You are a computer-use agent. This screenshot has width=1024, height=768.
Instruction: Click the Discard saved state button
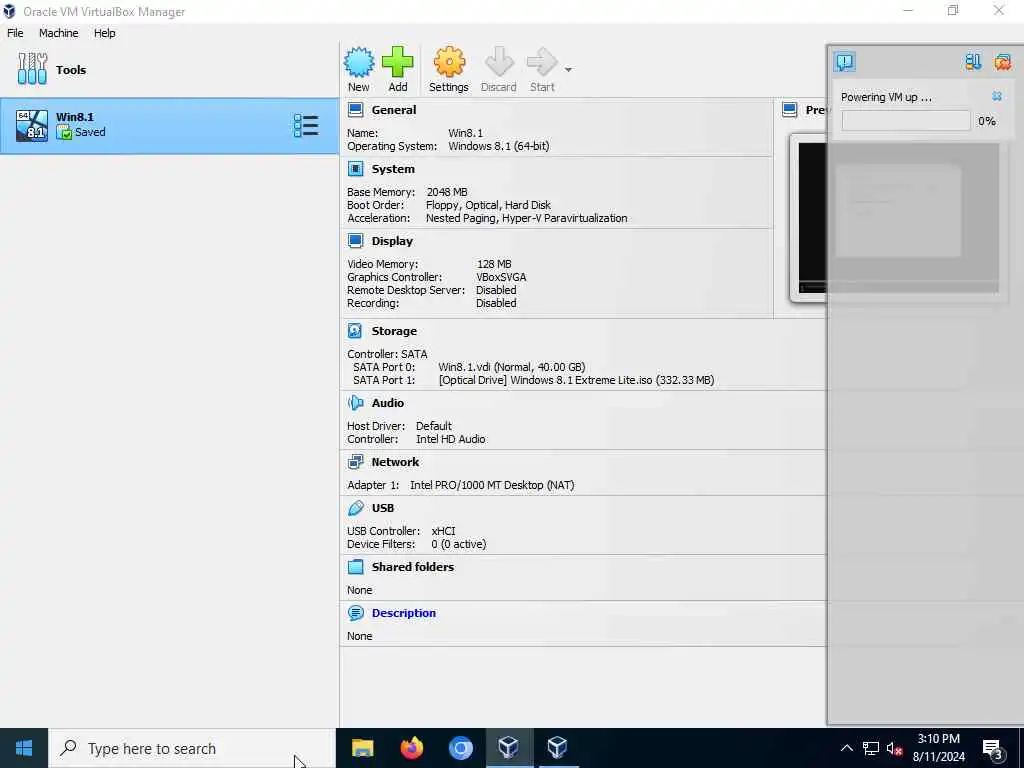click(498, 69)
